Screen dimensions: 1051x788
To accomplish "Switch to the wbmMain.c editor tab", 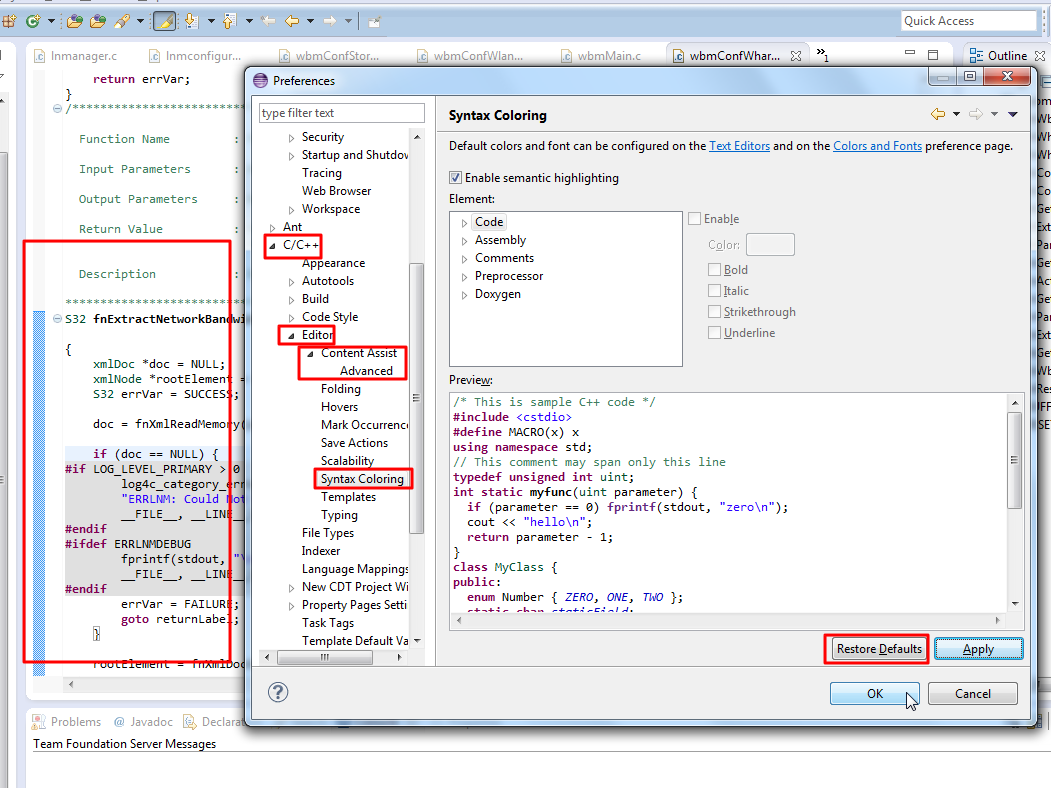I will point(601,56).
